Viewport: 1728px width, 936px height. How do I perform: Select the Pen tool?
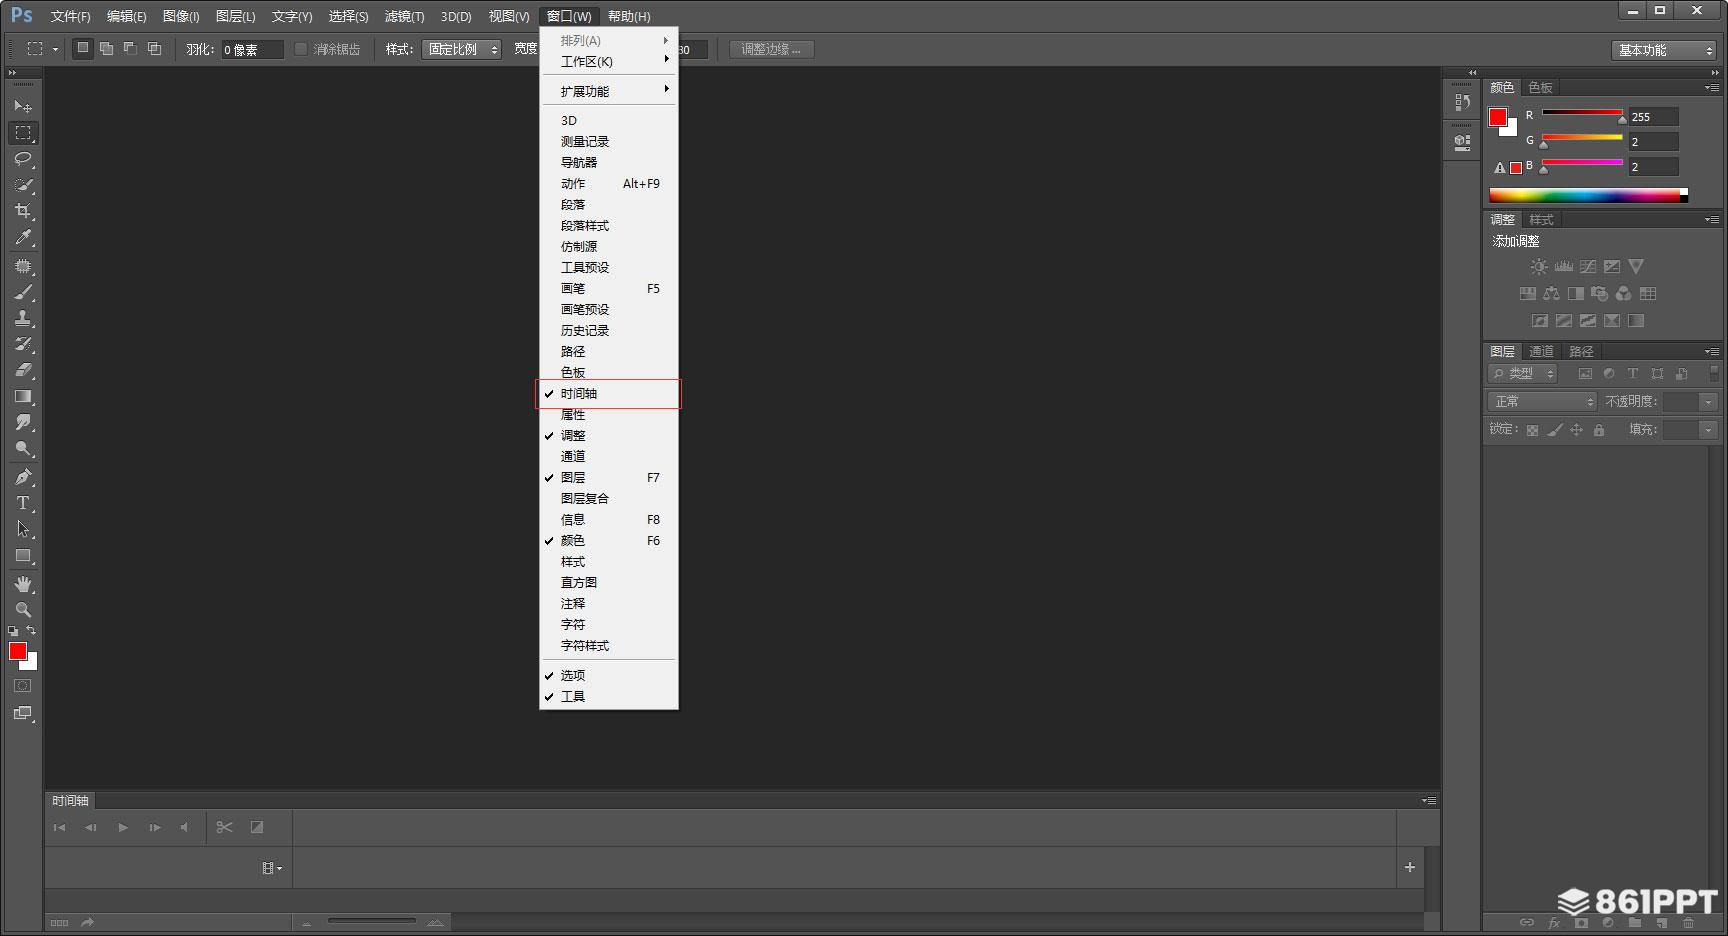click(23, 477)
